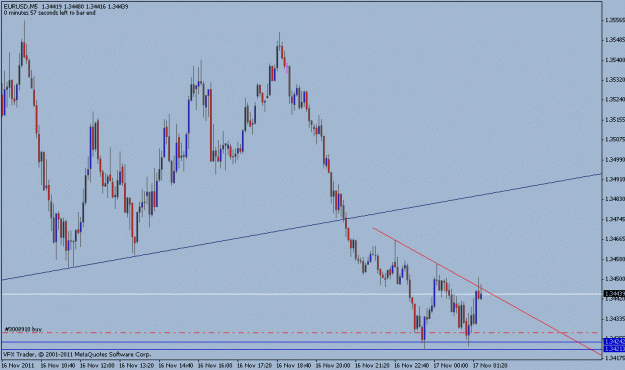
Task: Select the upper blue horizontal support line
Action: point(301,342)
